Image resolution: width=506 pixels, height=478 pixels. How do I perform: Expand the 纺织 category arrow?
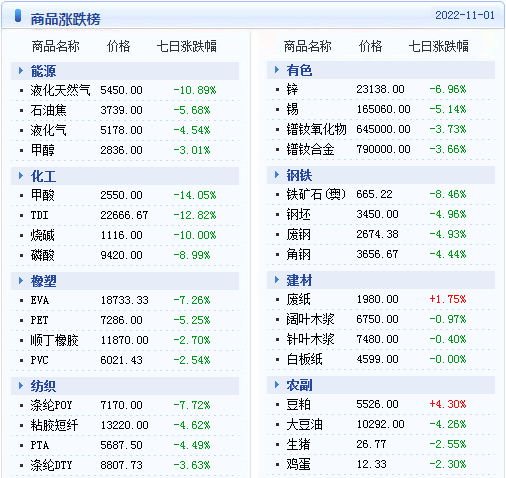pyautogui.click(x=21, y=385)
